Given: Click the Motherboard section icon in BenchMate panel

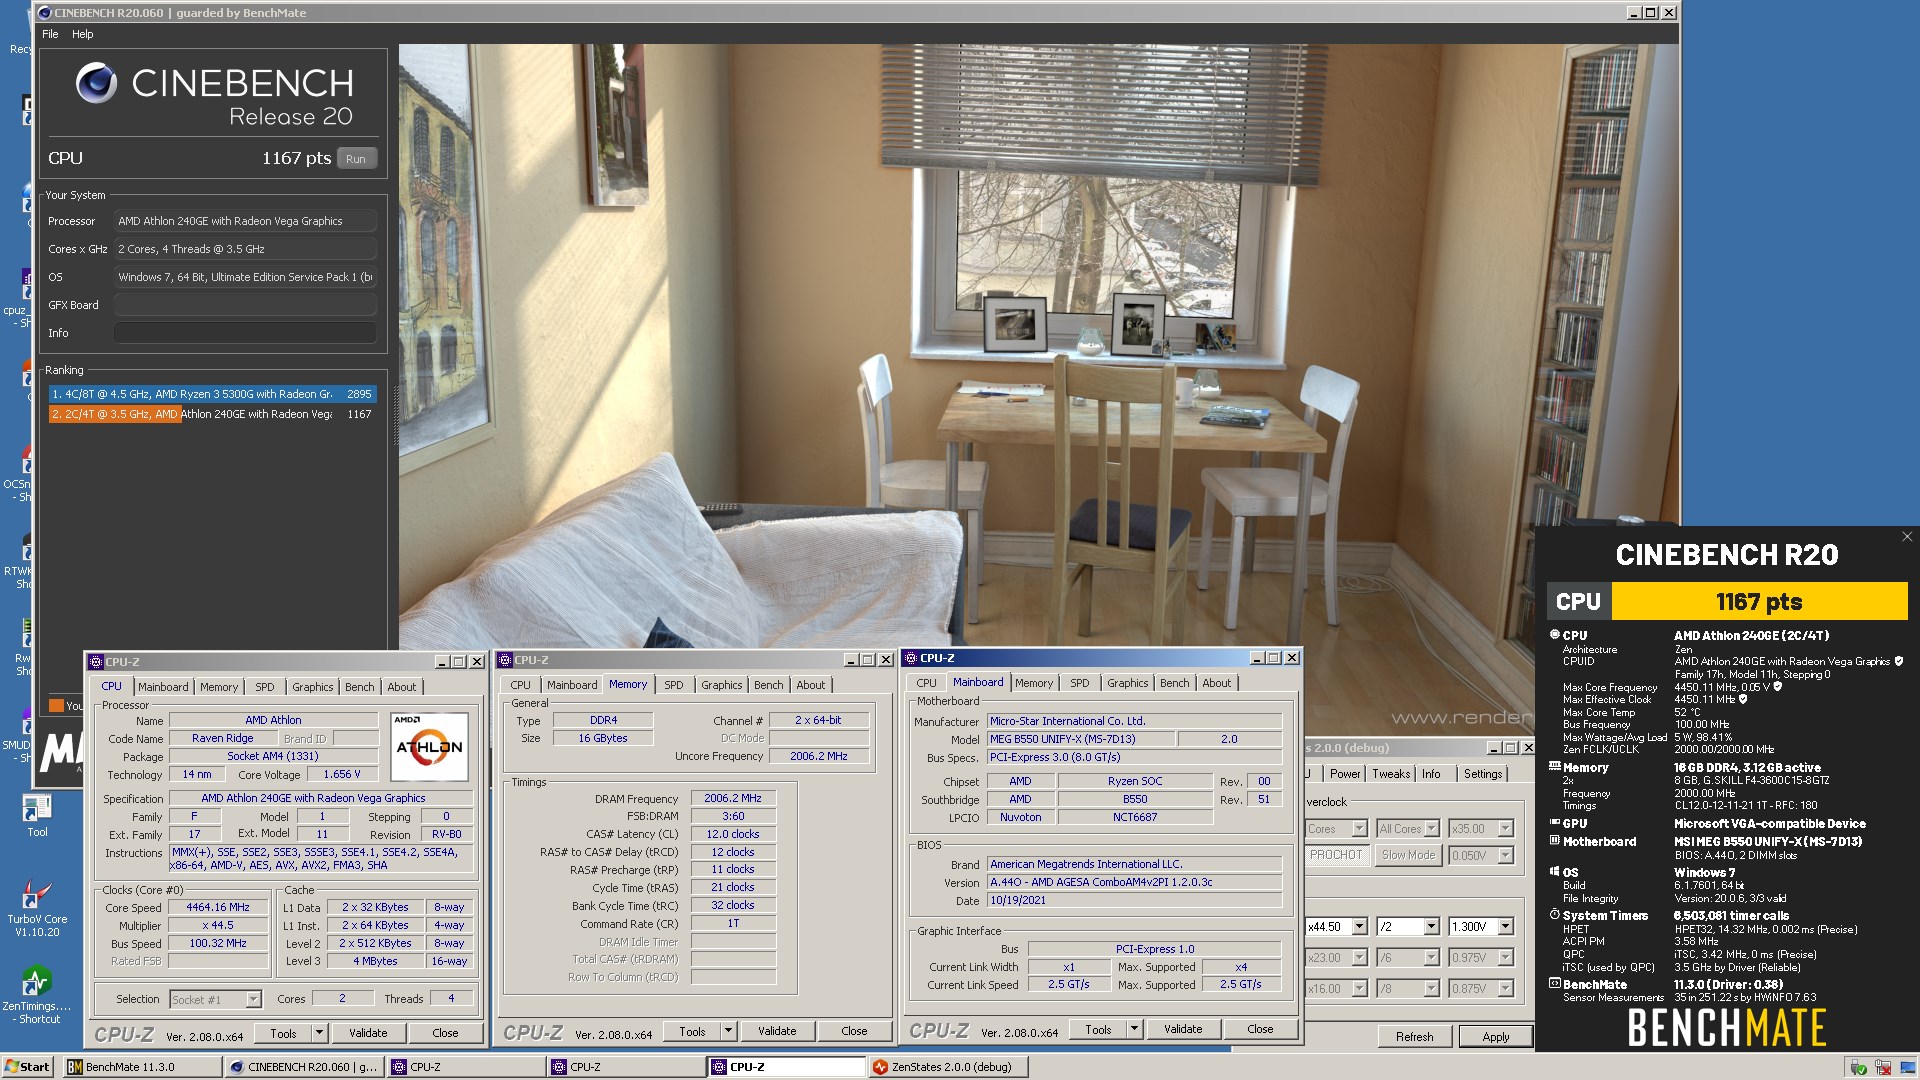Looking at the screenshot, I should [x=1555, y=841].
